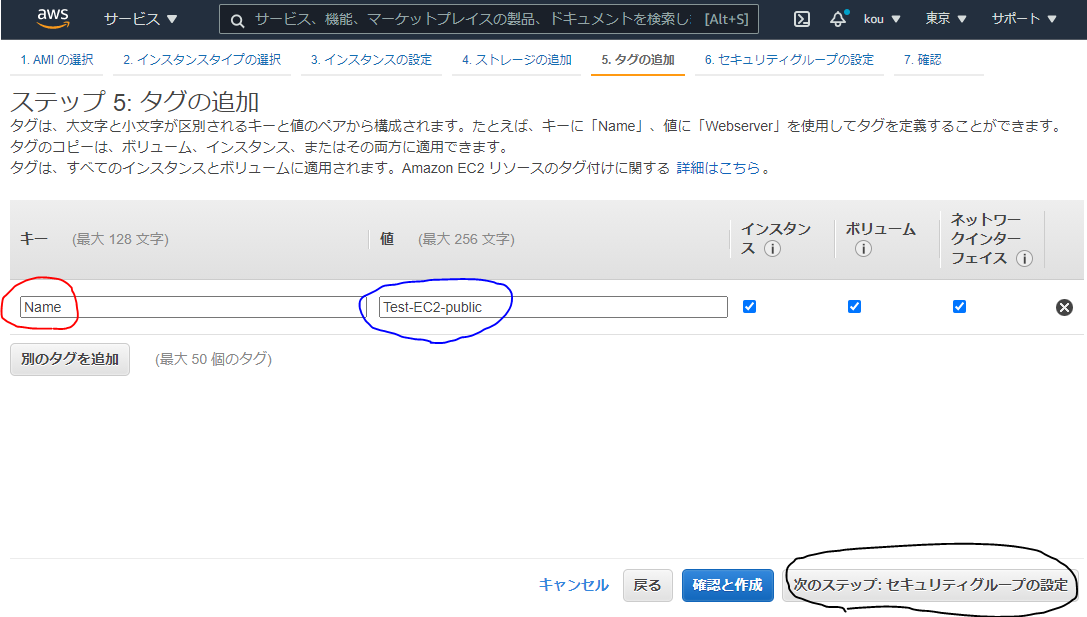Go to step 1. AMI の選択 tab
Viewport: 1087px width, 617px height.
57,60
